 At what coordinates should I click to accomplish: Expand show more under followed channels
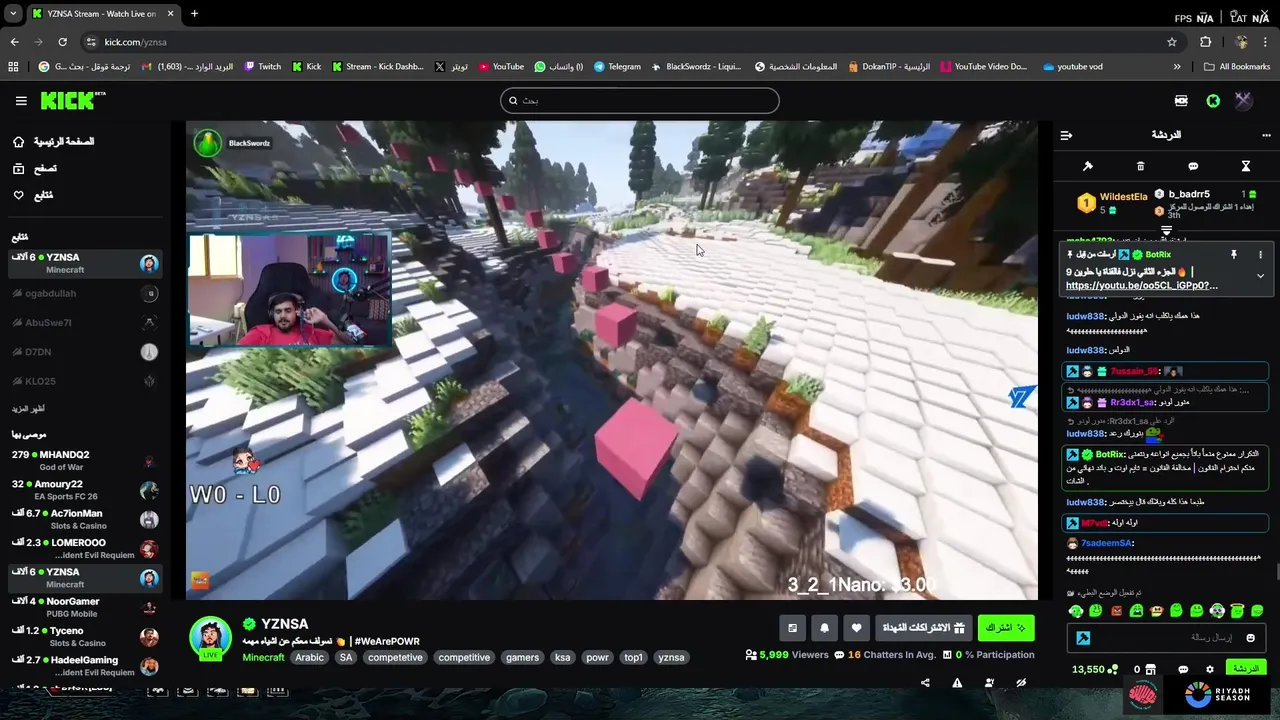point(28,409)
